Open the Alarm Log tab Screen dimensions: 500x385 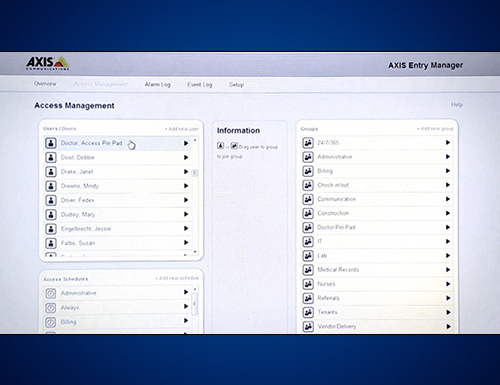[x=157, y=85]
